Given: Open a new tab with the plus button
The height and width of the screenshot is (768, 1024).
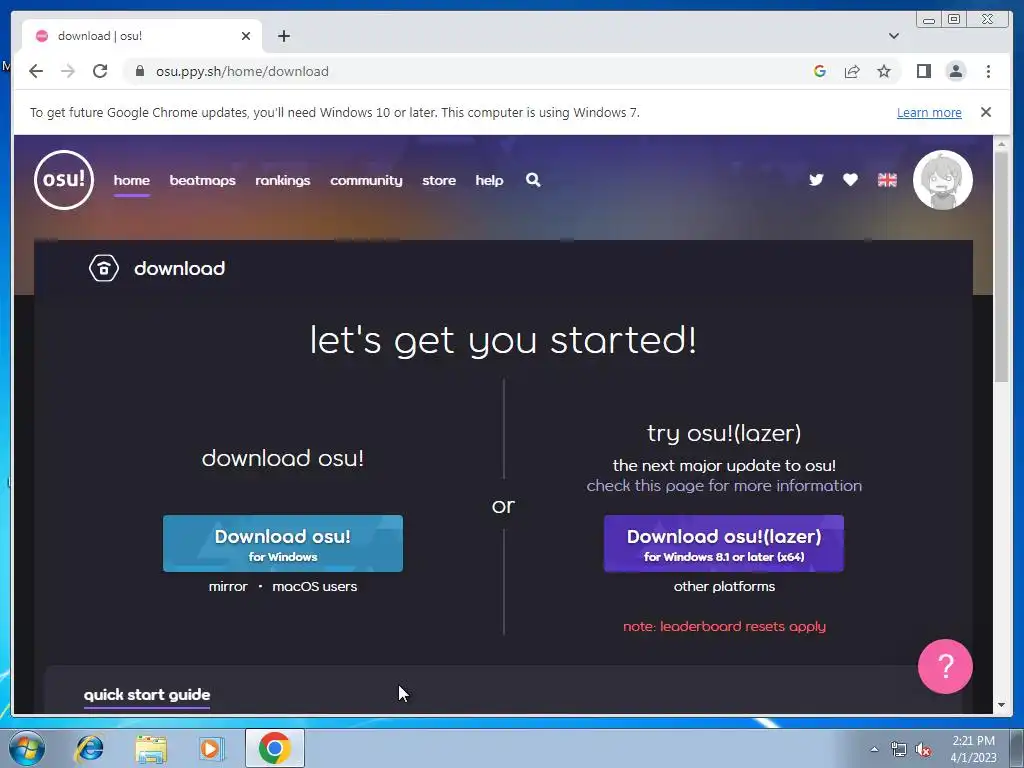Looking at the screenshot, I should pos(283,36).
